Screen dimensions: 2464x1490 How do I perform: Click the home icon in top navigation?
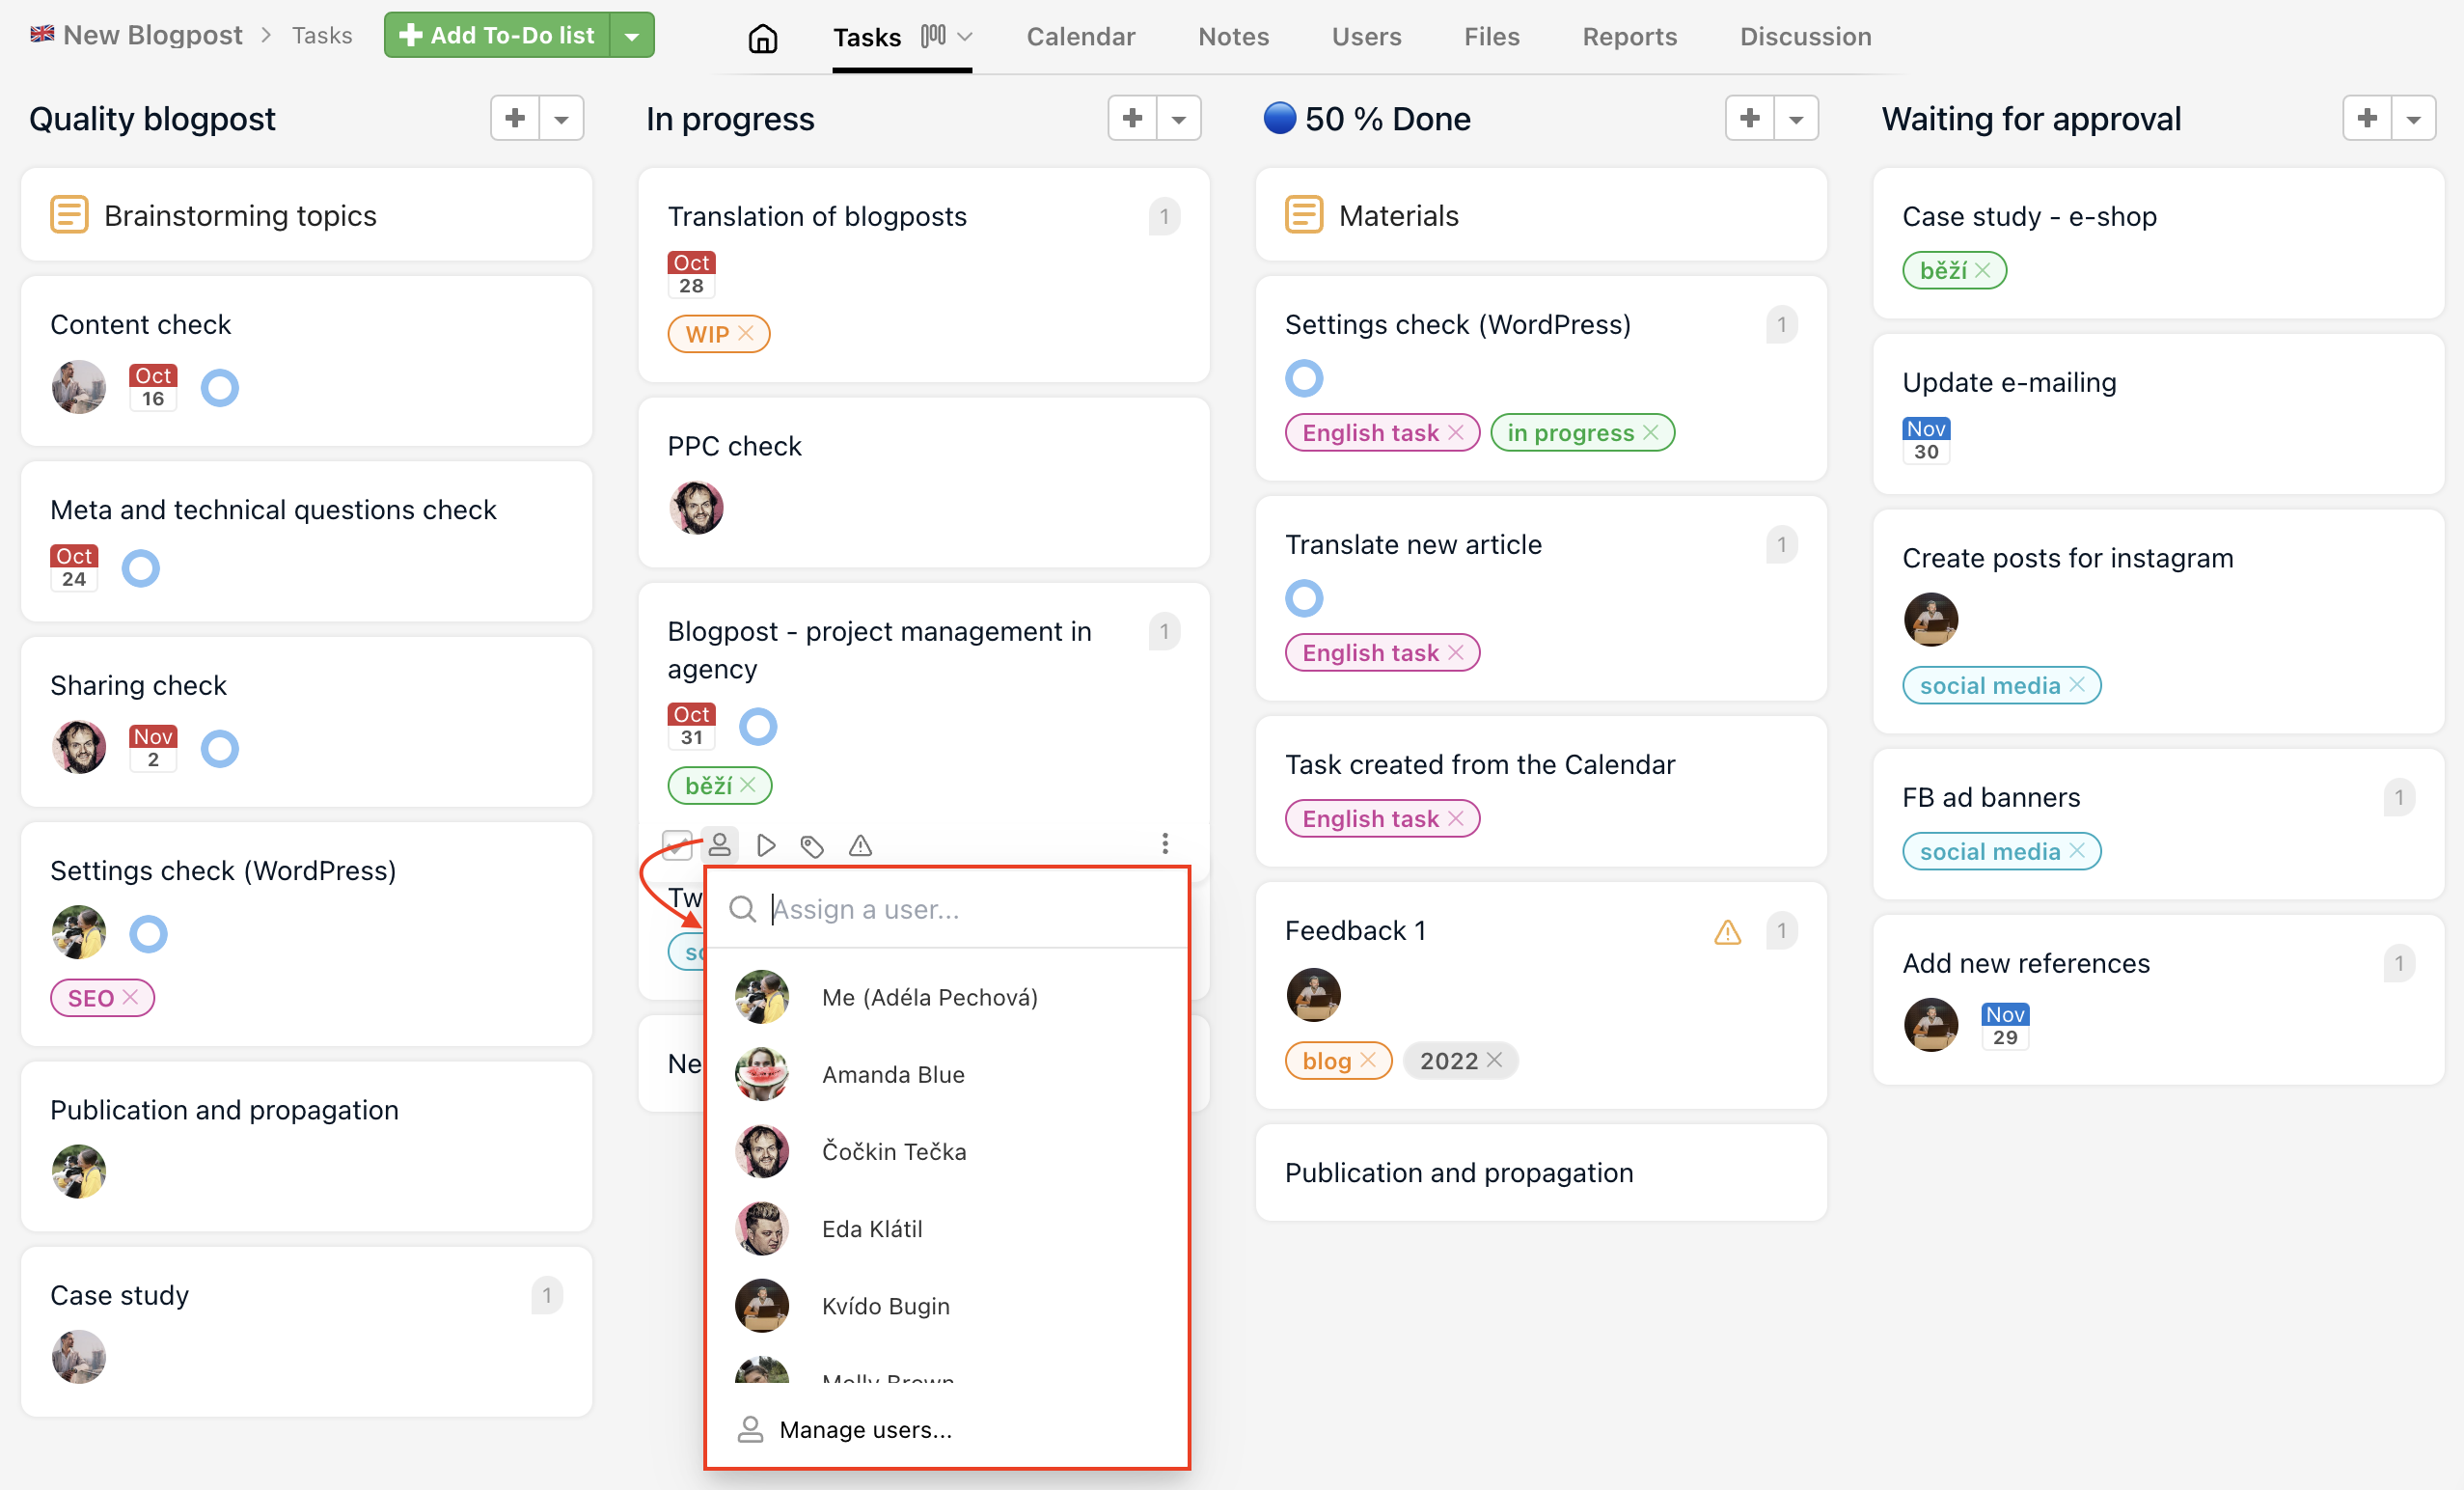[x=764, y=37]
